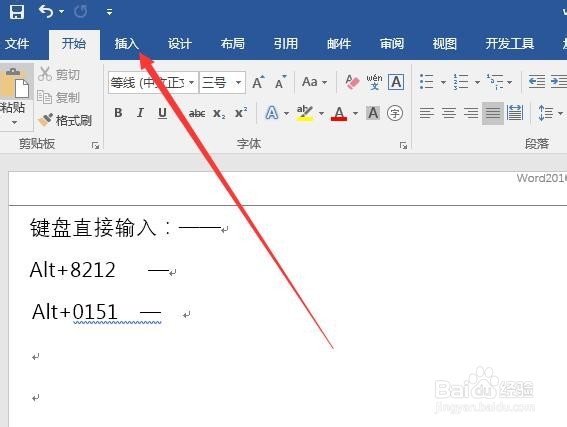567x427 pixels.
Task: Toggle Subscript formatting
Action: 219,114
